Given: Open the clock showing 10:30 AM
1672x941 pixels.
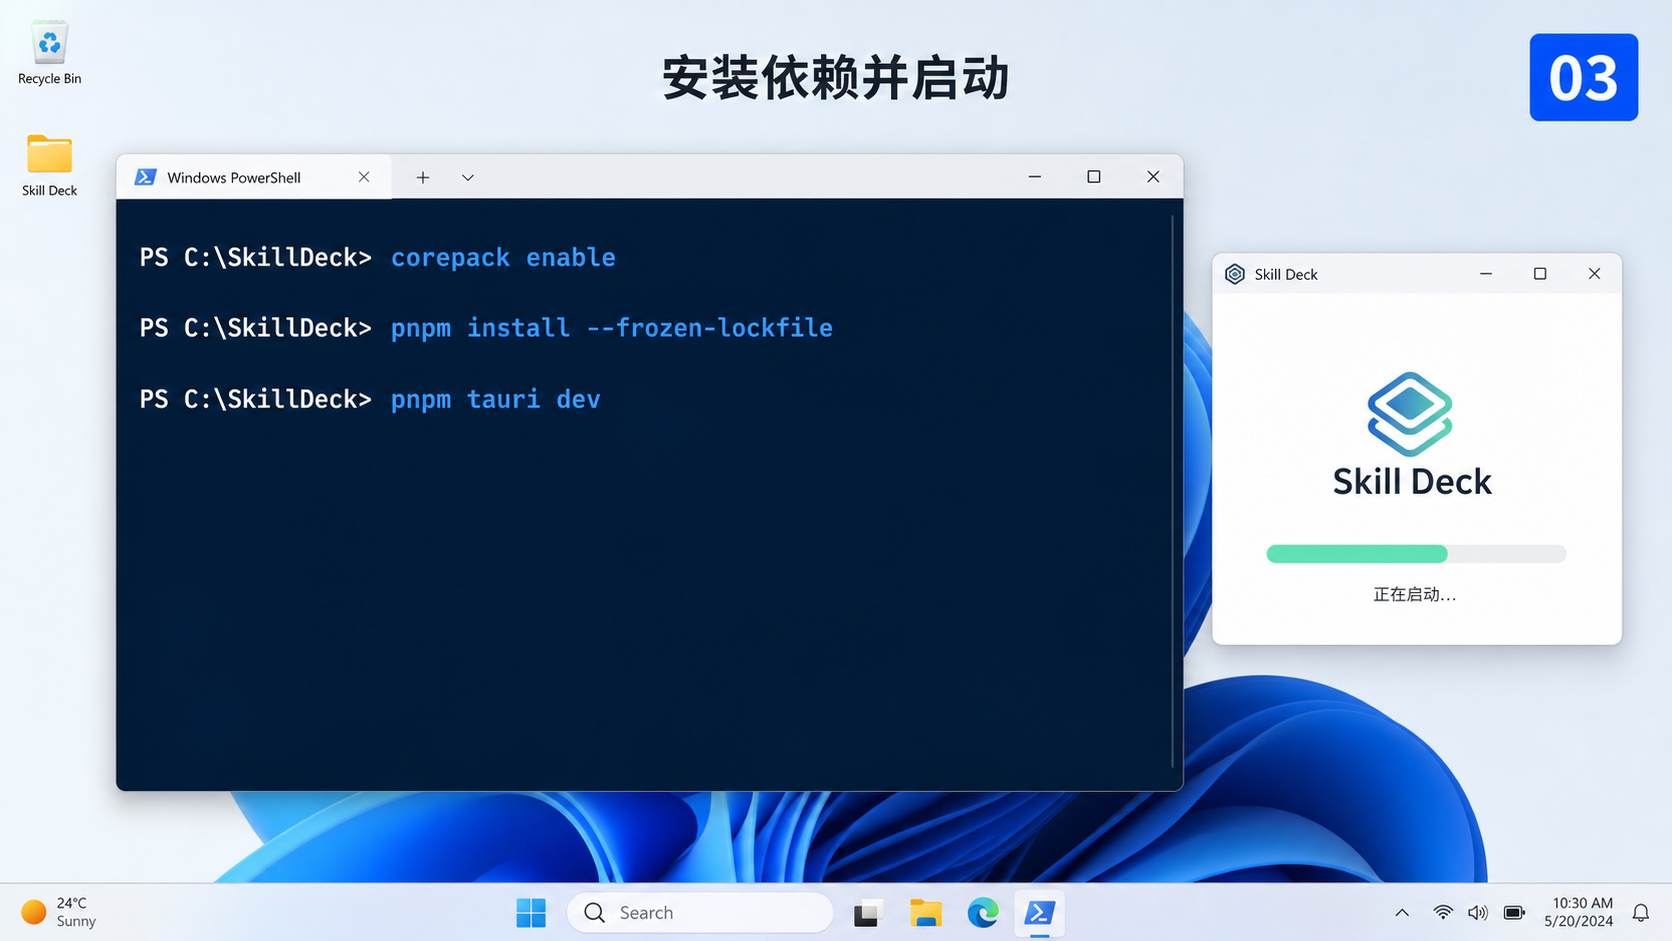Looking at the screenshot, I should pos(1578,912).
